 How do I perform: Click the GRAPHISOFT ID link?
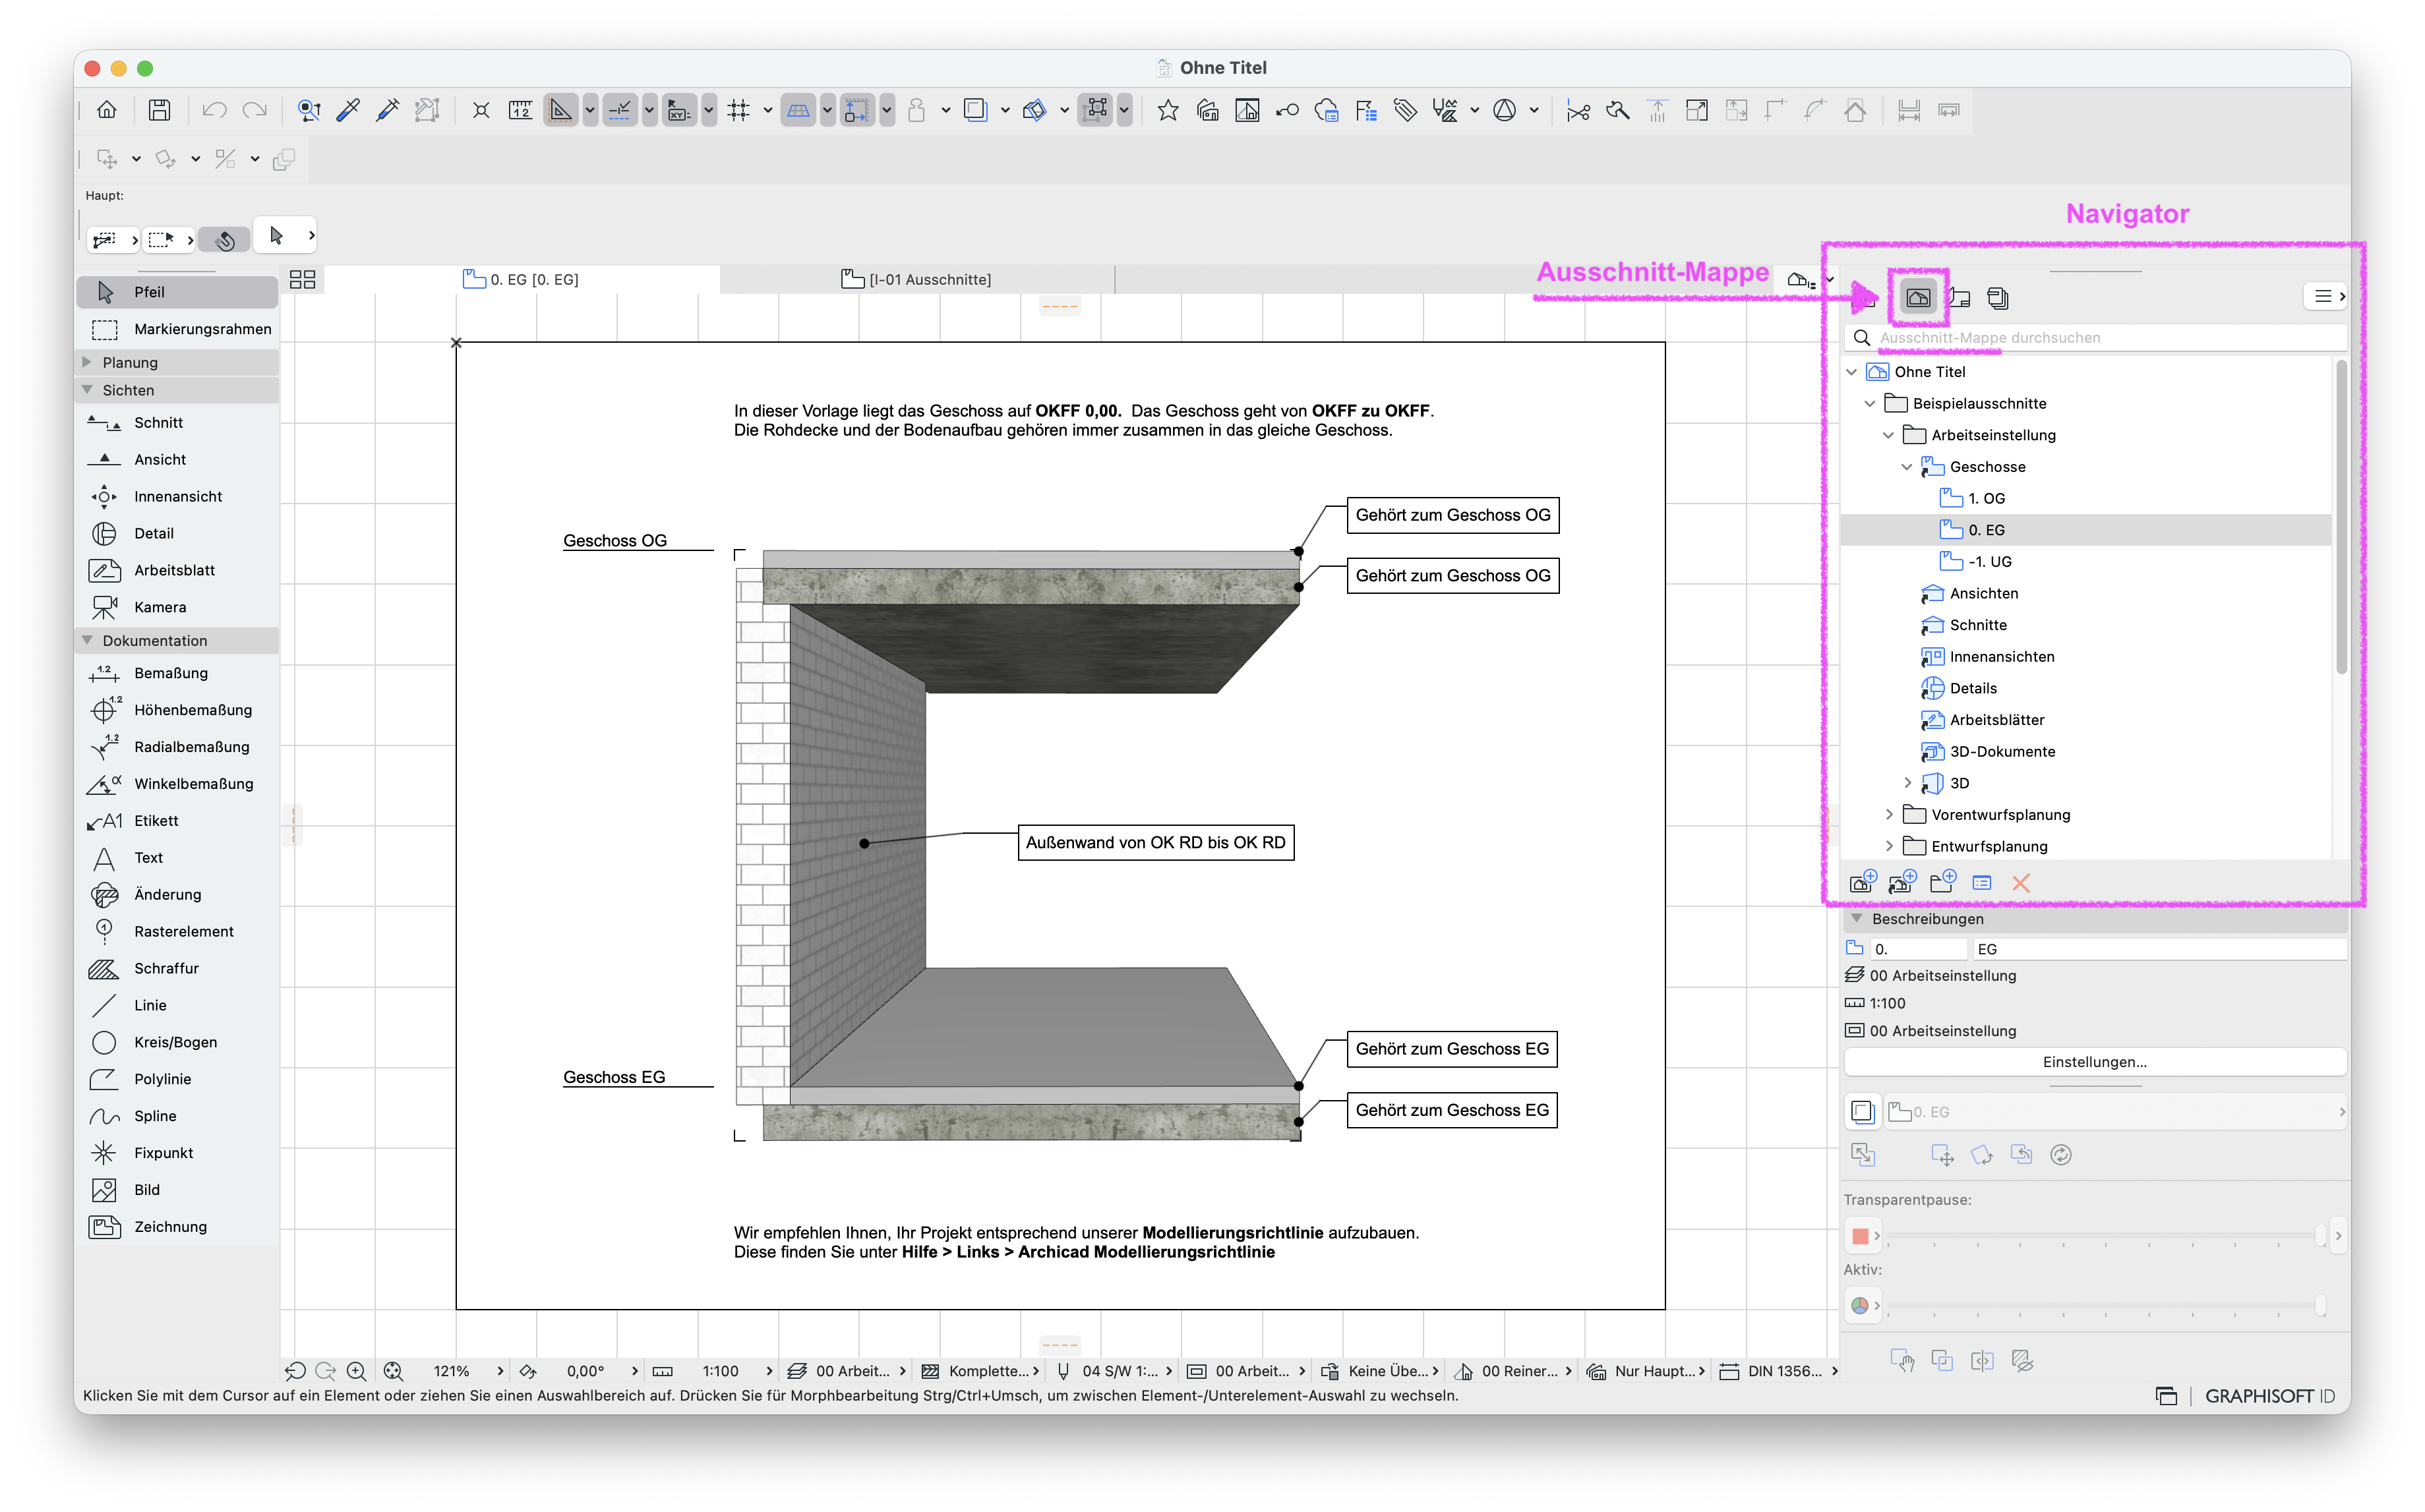(x=2269, y=1396)
